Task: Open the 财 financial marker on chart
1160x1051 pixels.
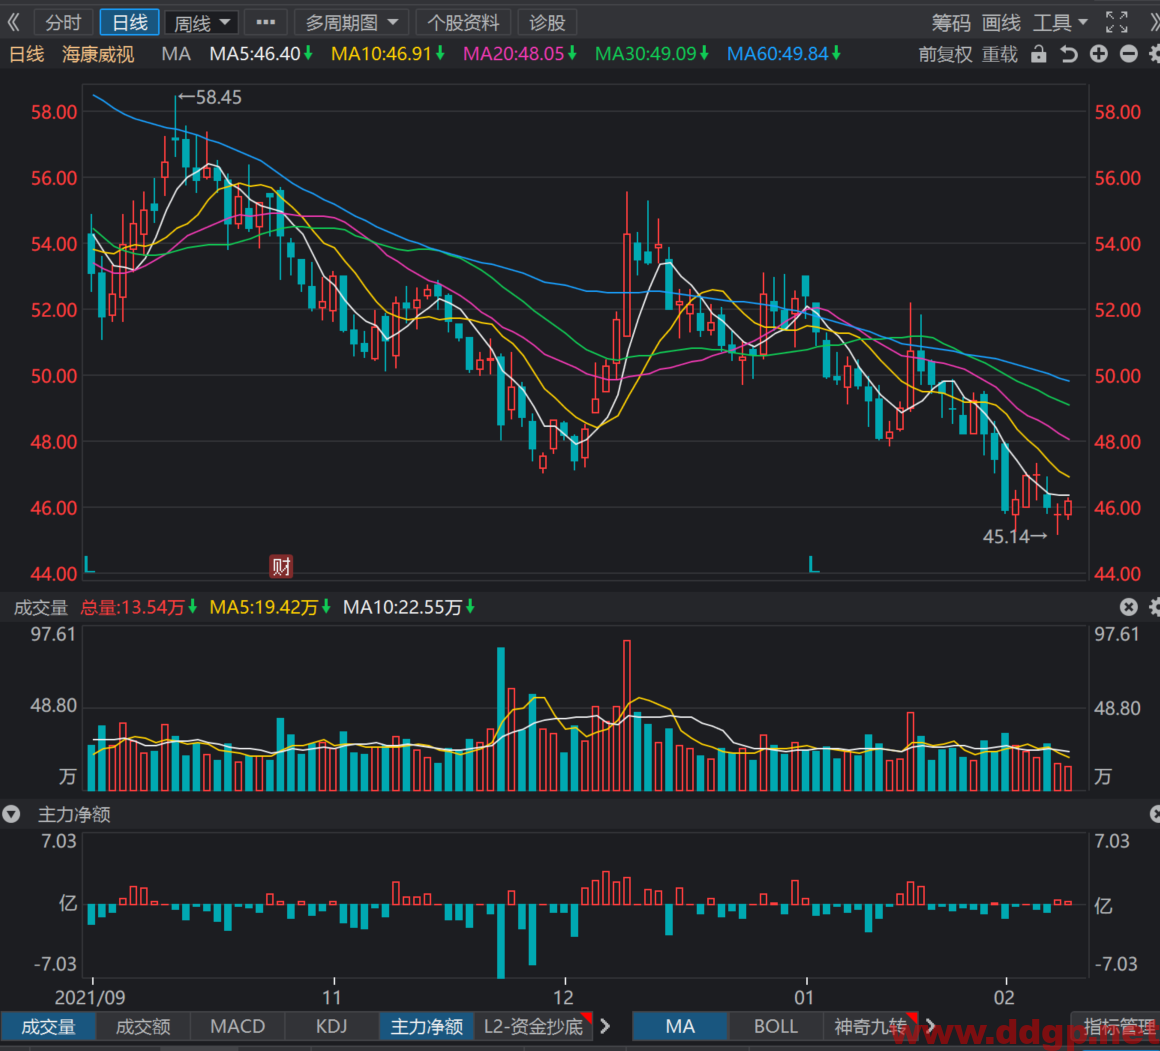Action: click(x=281, y=567)
